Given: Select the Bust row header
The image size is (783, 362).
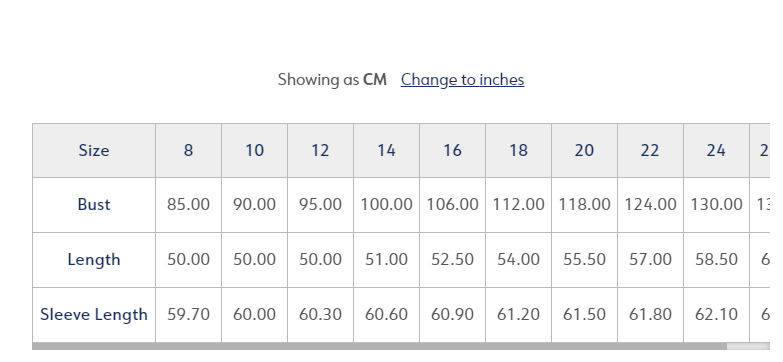Looking at the screenshot, I should point(94,205).
